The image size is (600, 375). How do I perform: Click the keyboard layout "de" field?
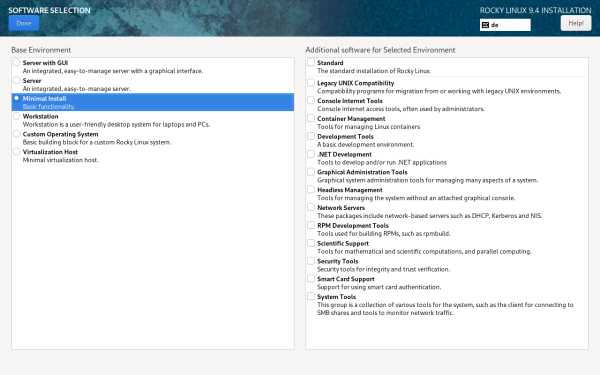[505, 25]
